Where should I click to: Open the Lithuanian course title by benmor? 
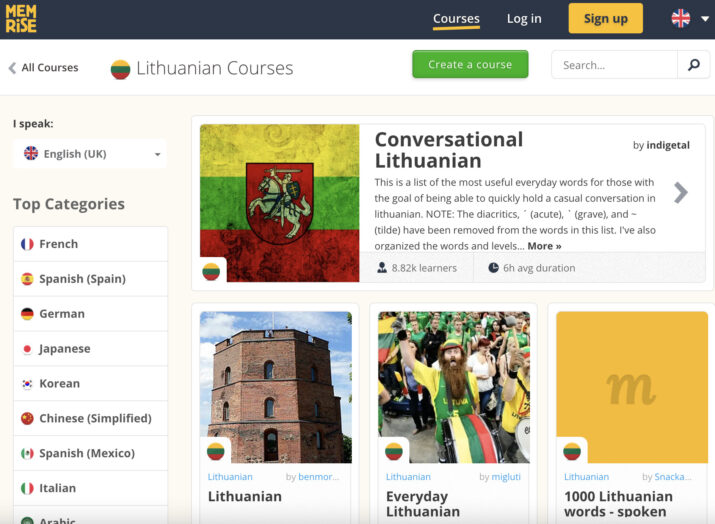pyautogui.click(x=244, y=496)
